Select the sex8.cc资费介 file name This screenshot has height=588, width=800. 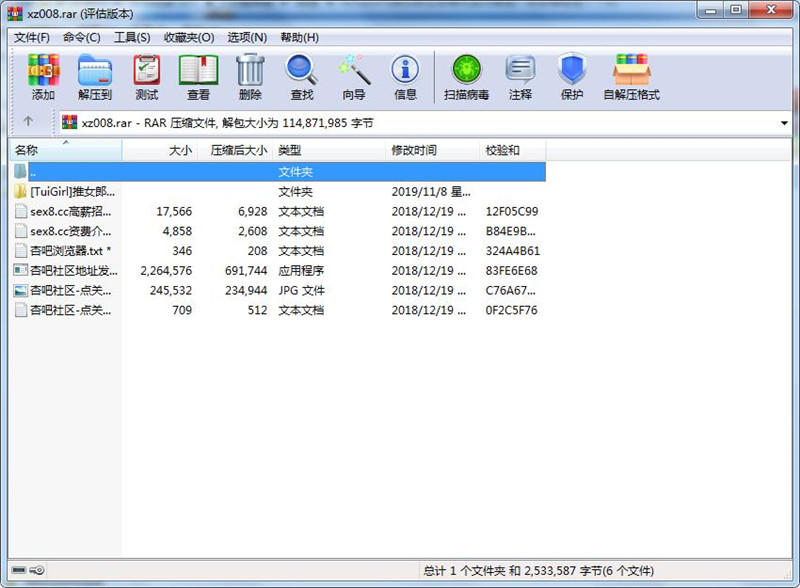click(x=70, y=231)
